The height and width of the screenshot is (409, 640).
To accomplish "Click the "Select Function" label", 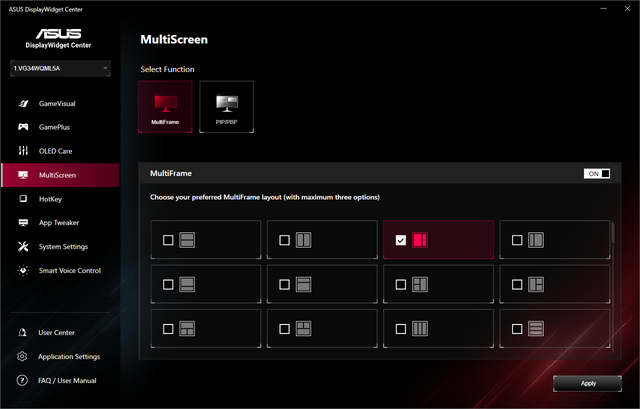I will point(167,69).
